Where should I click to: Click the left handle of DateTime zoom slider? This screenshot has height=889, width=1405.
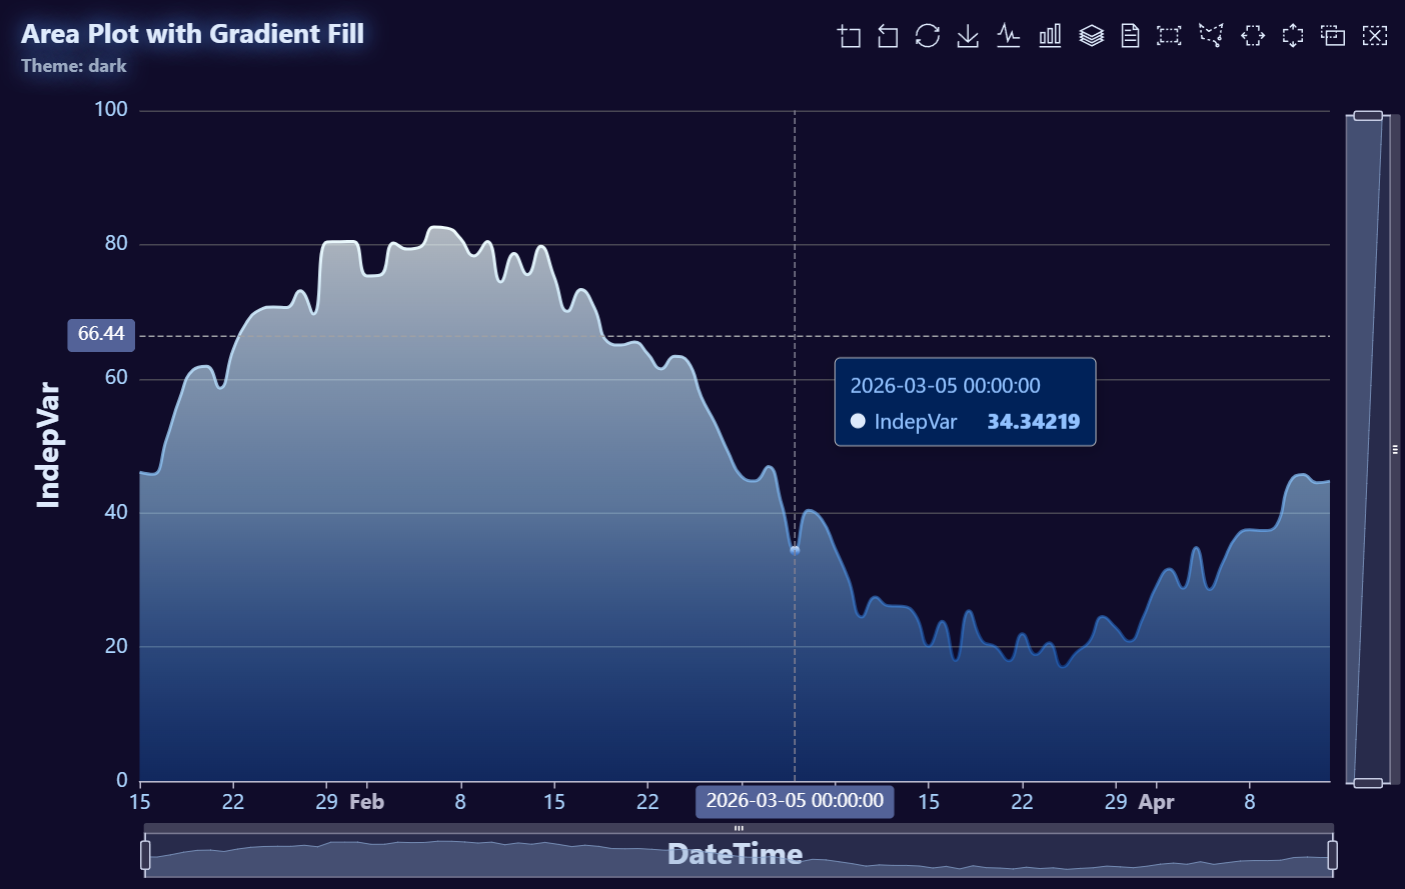pos(146,855)
